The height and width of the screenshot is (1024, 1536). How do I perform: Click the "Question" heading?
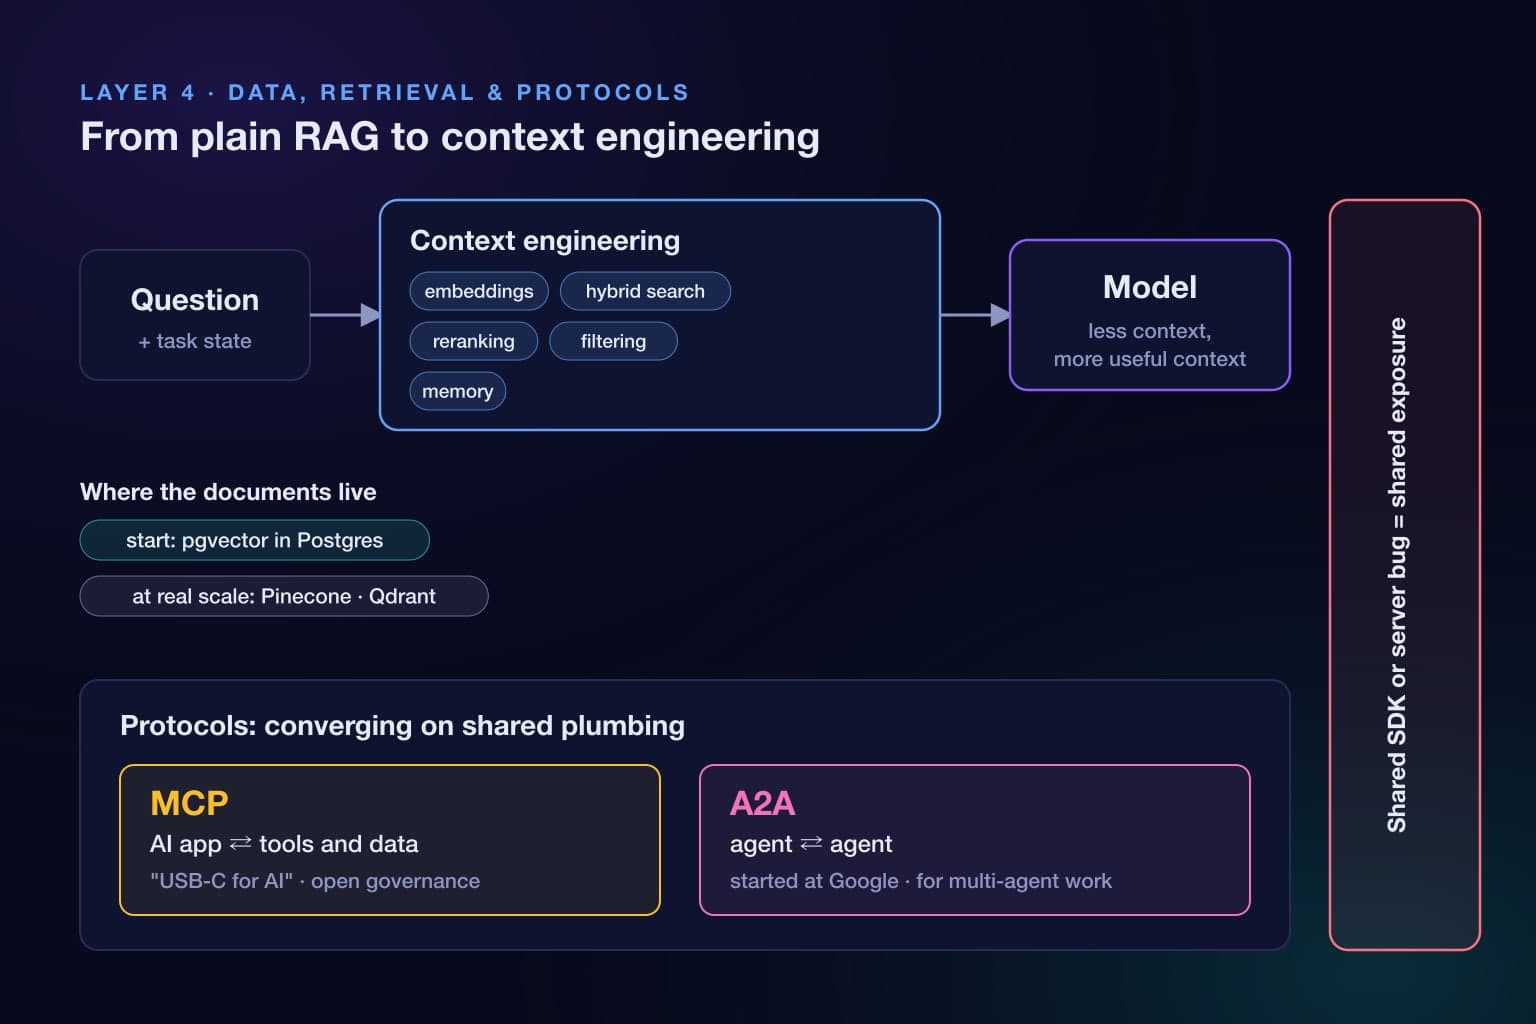195,300
